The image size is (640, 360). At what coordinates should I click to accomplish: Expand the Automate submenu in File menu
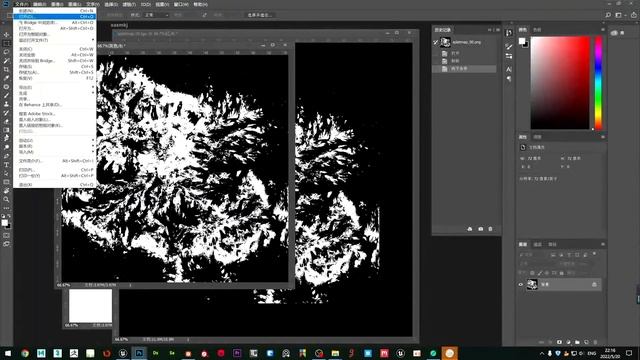tap(54, 140)
